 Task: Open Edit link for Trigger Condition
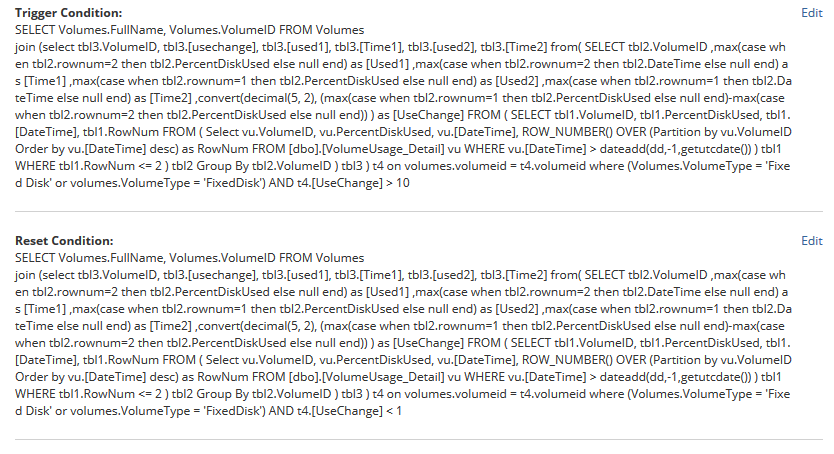(x=812, y=13)
